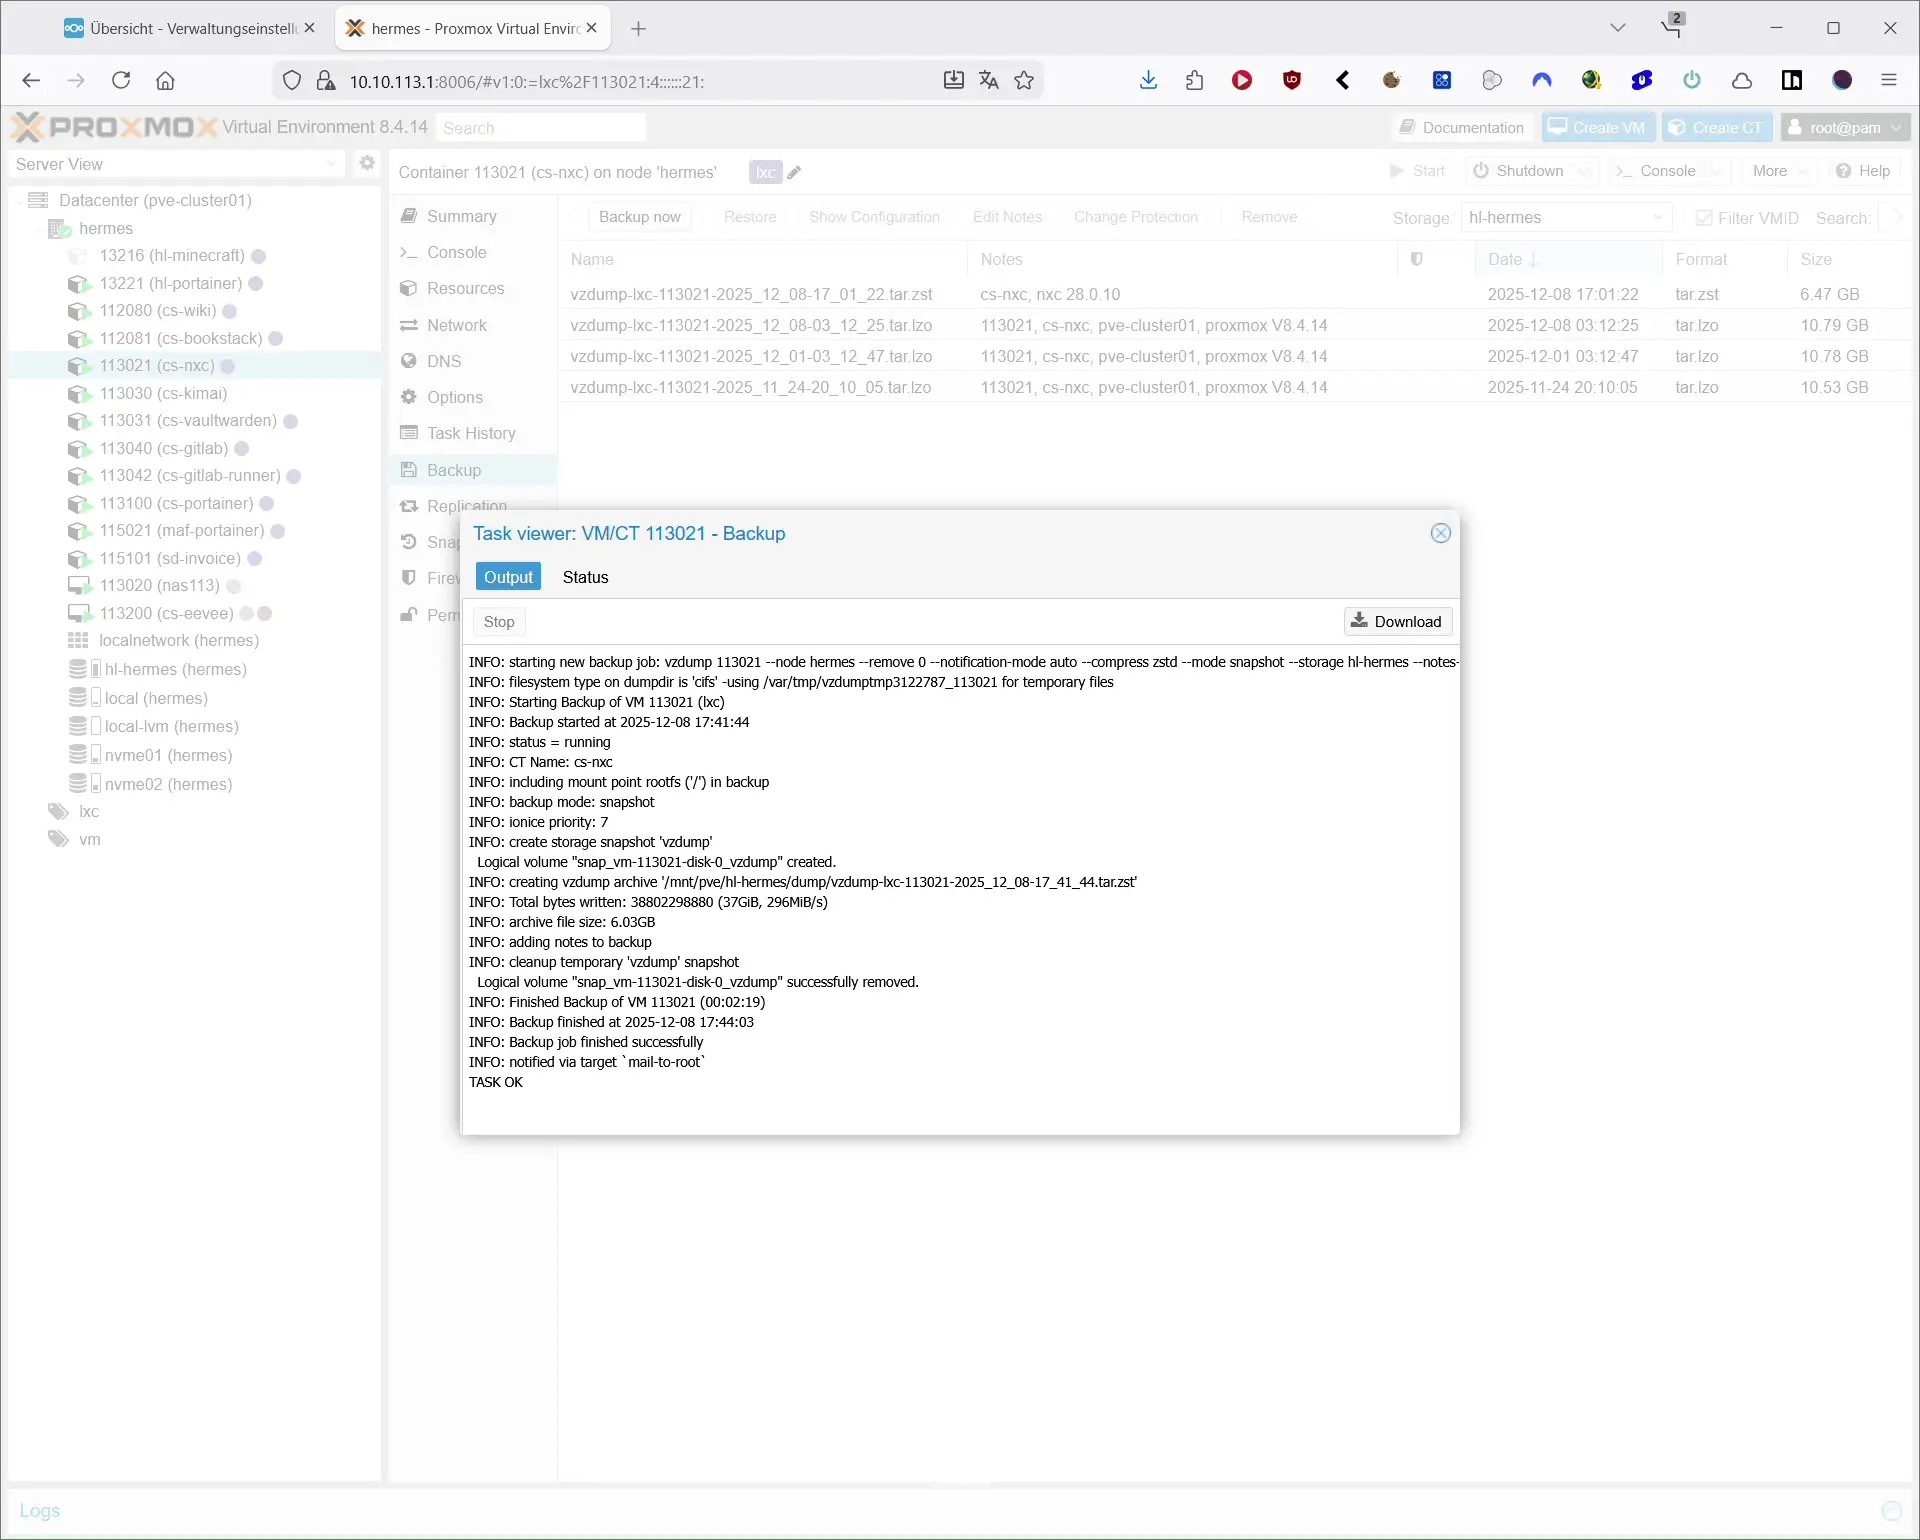Edit the container tags with the pencil icon
1920x1540 pixels.
click(795, 172)
